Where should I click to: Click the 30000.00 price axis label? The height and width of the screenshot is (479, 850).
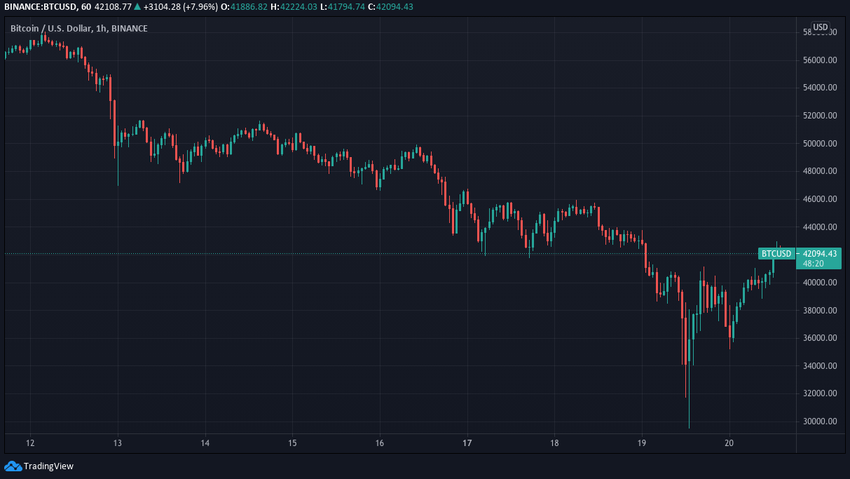(x=820, y=421)
